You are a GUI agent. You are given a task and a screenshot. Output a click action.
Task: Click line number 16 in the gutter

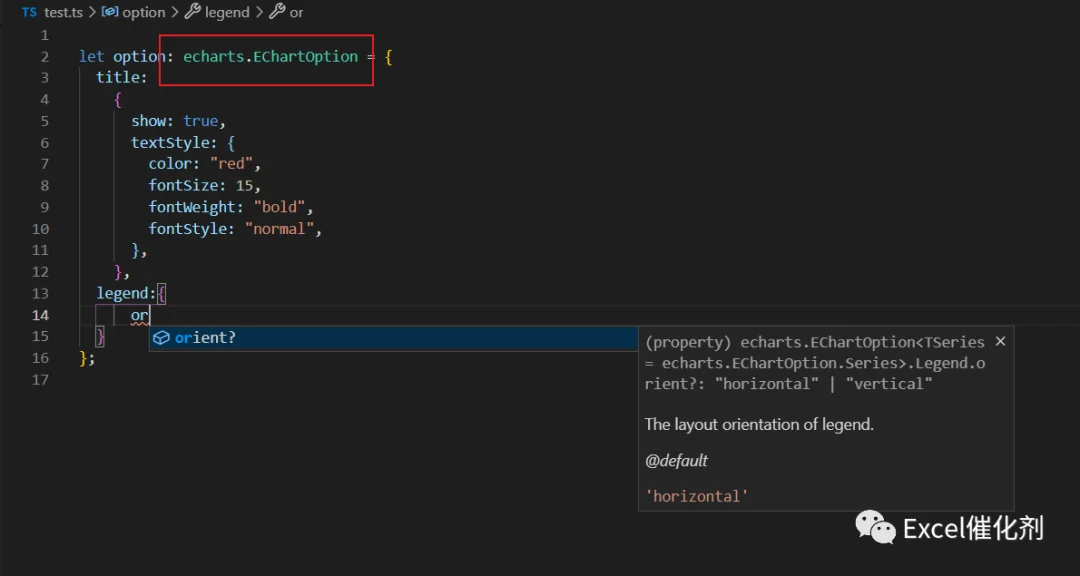(x=41, y=358)
